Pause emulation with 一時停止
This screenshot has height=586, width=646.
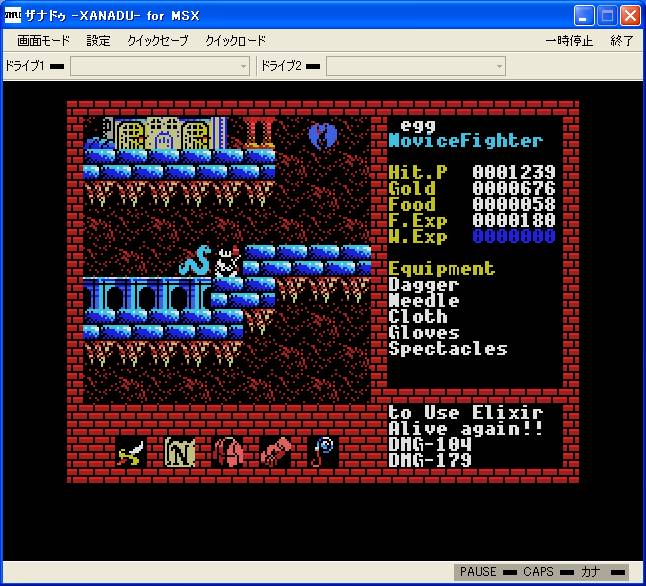pyautogui.click(x=569, y=40)
